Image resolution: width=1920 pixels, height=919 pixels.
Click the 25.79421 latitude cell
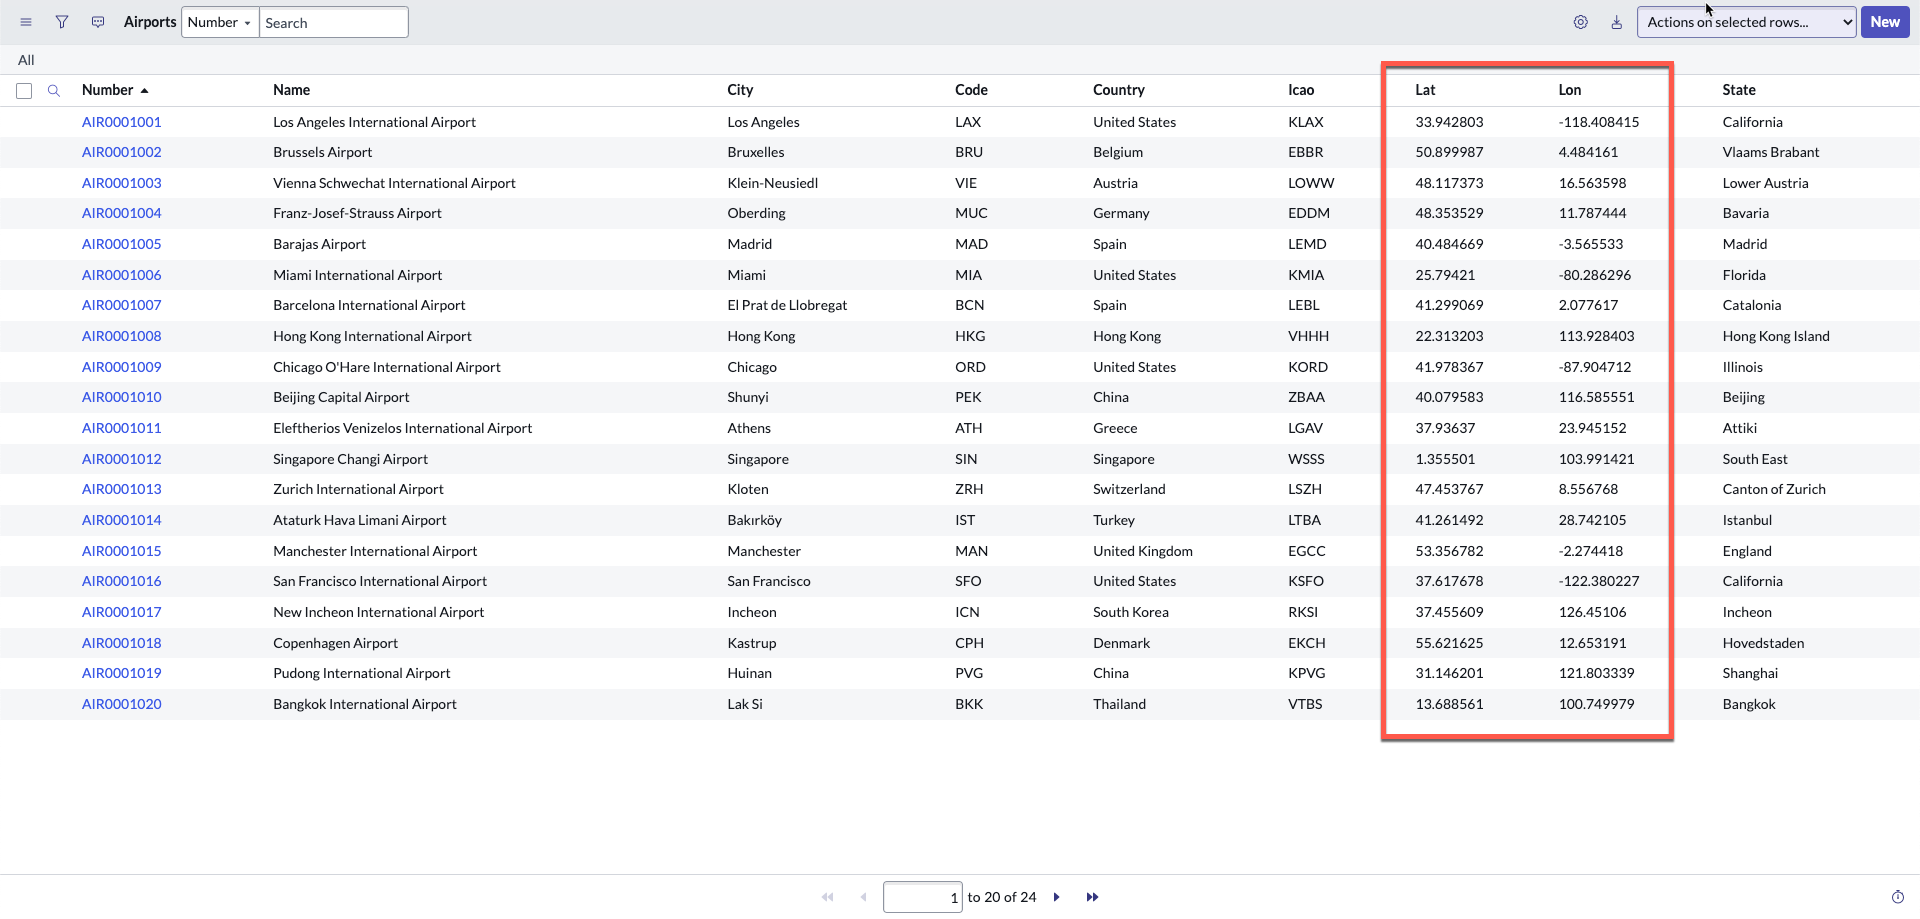click(x=1445, y=275)
